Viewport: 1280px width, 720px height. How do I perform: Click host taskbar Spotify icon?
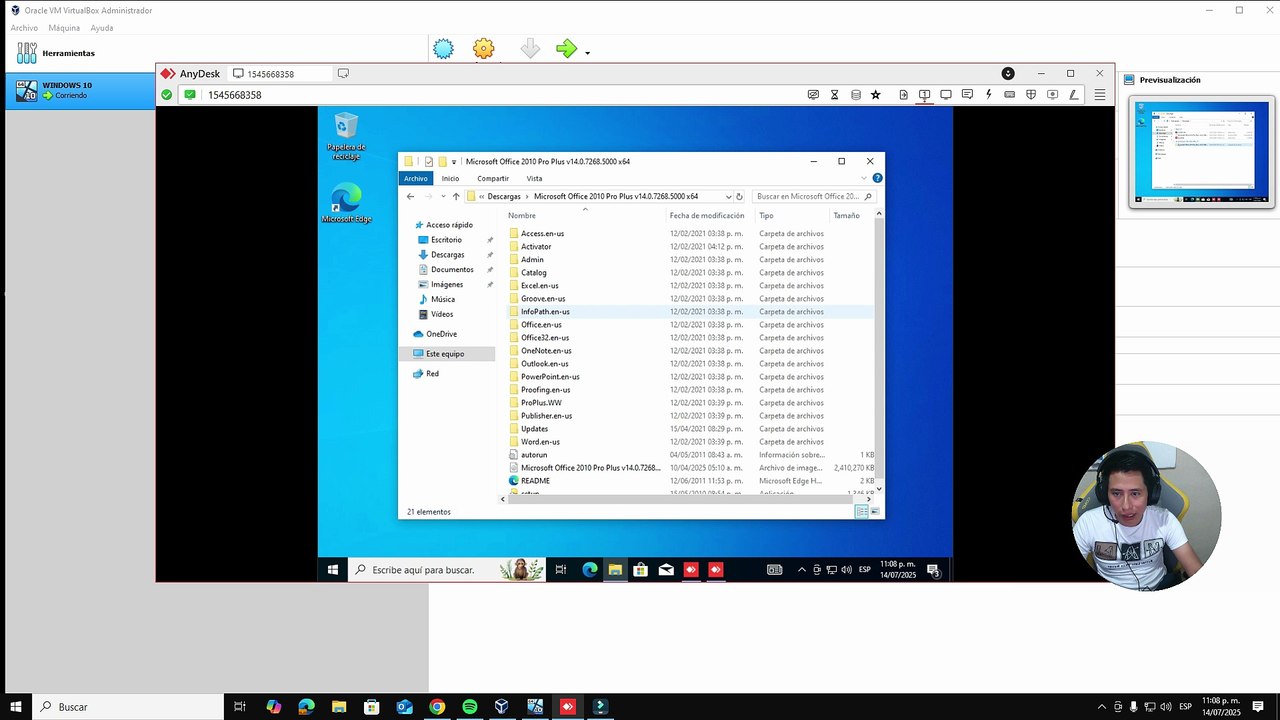point(470,707)
